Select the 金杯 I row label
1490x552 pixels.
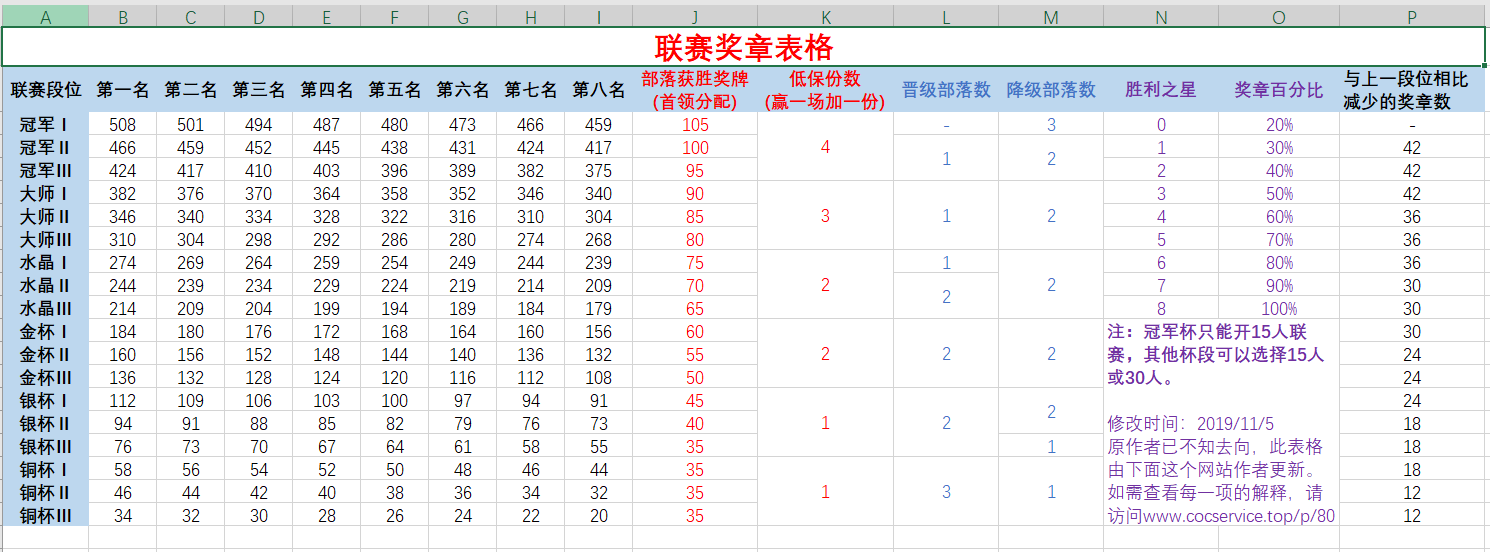(x=45, y=332)
